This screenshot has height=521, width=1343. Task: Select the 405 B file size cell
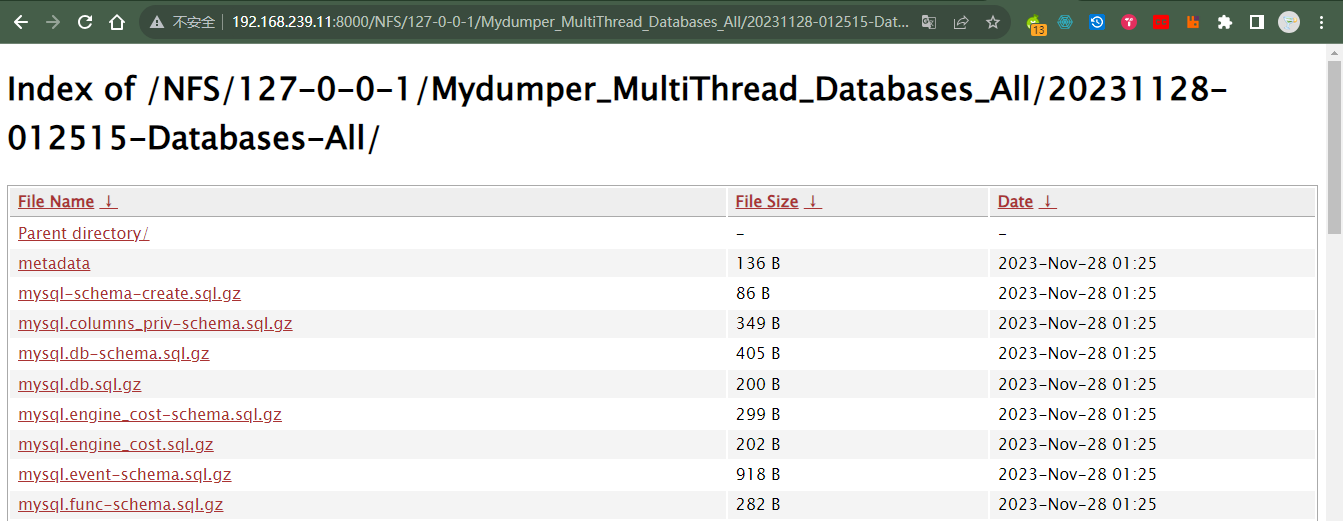[758, 354]
